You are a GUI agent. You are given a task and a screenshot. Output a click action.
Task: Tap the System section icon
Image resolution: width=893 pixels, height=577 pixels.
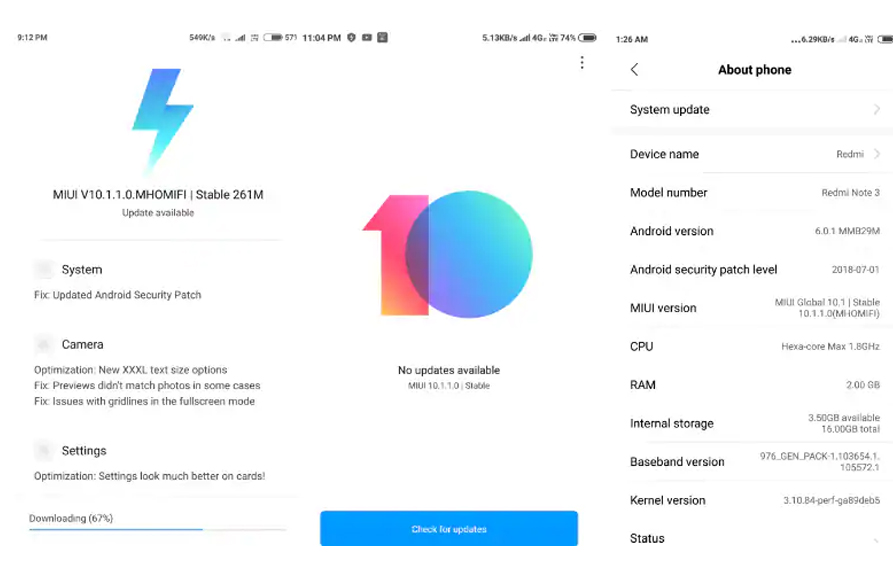44,269
